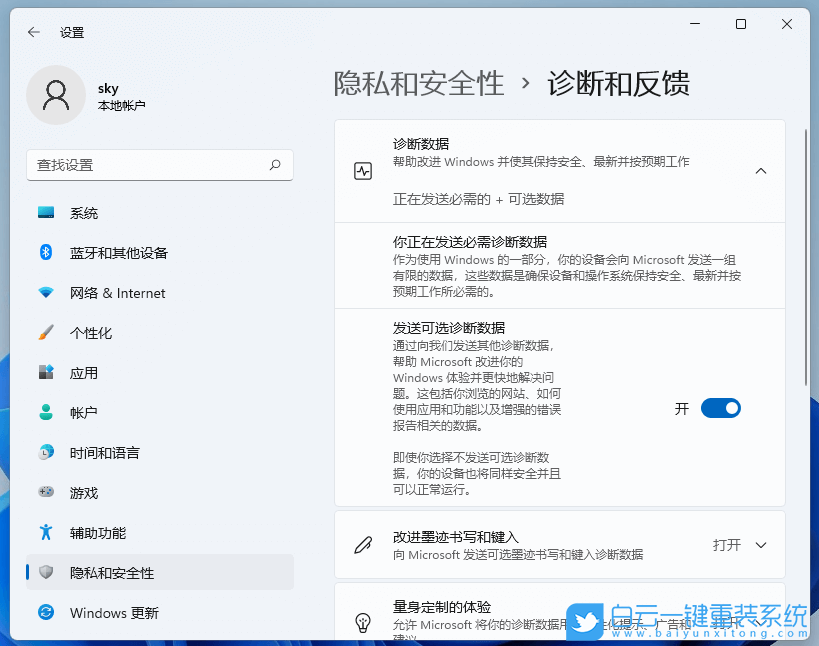Click the back arrow to return
Screen dimensions: 819x646
pyautogui.click(x=32, y=32)
